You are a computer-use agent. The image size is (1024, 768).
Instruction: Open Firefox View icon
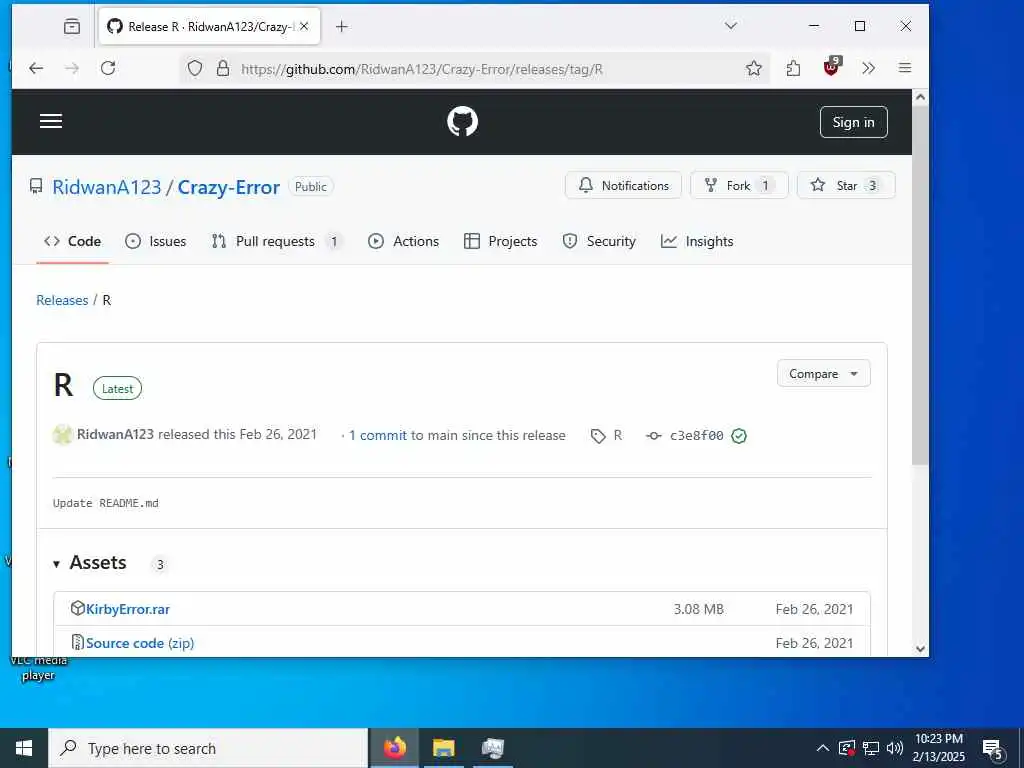(x=72, y=26)
